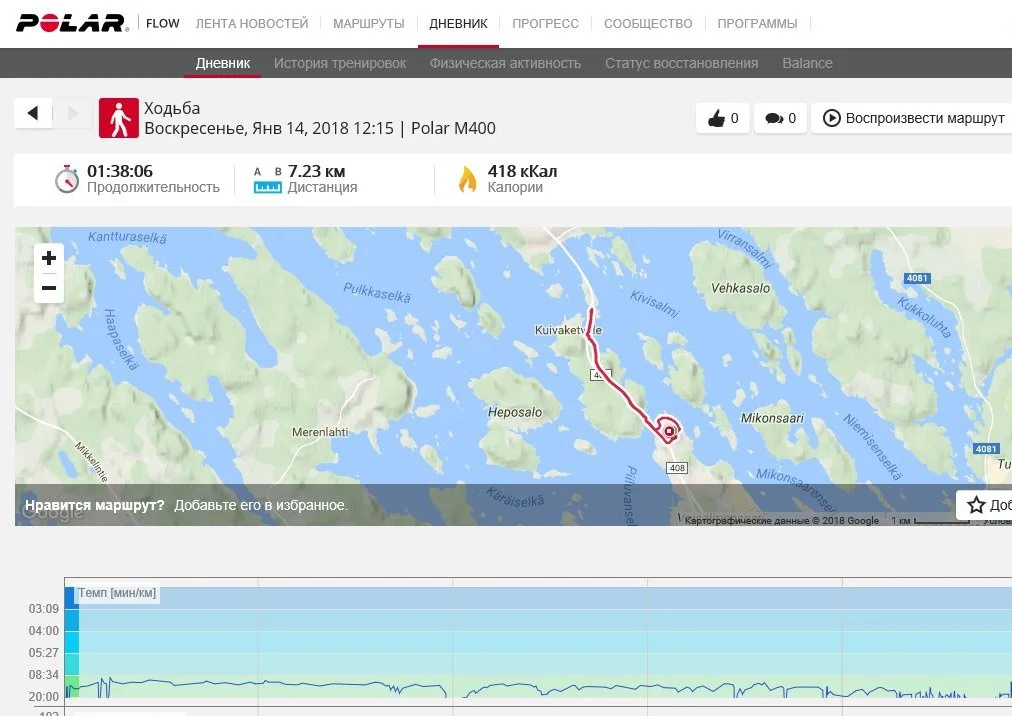
Task: Click the training title Ходьба
Action: point(172,108)
